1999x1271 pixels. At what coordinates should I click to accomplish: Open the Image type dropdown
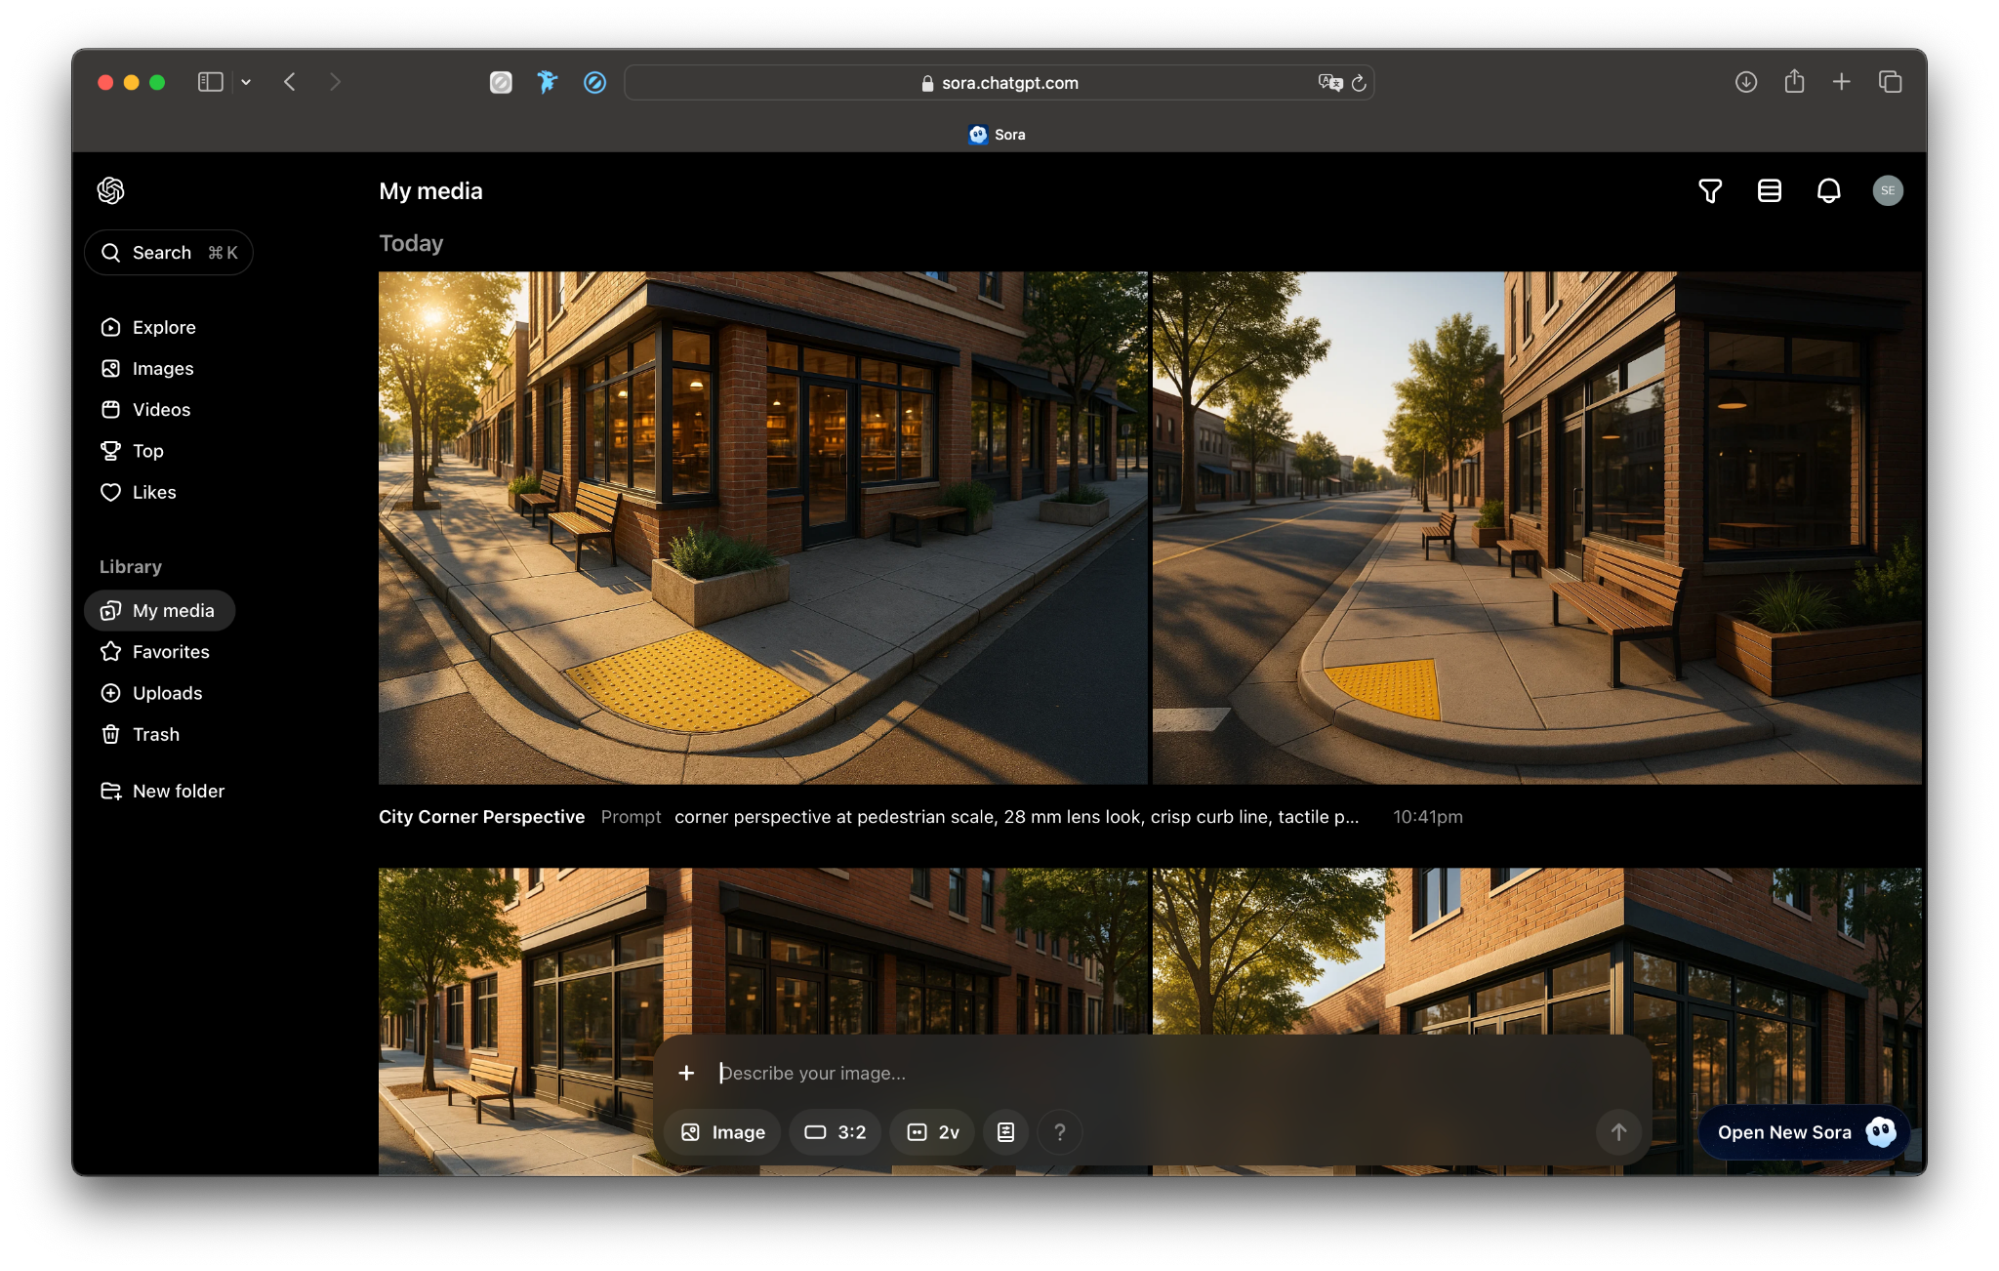(x=722, y=1132)
